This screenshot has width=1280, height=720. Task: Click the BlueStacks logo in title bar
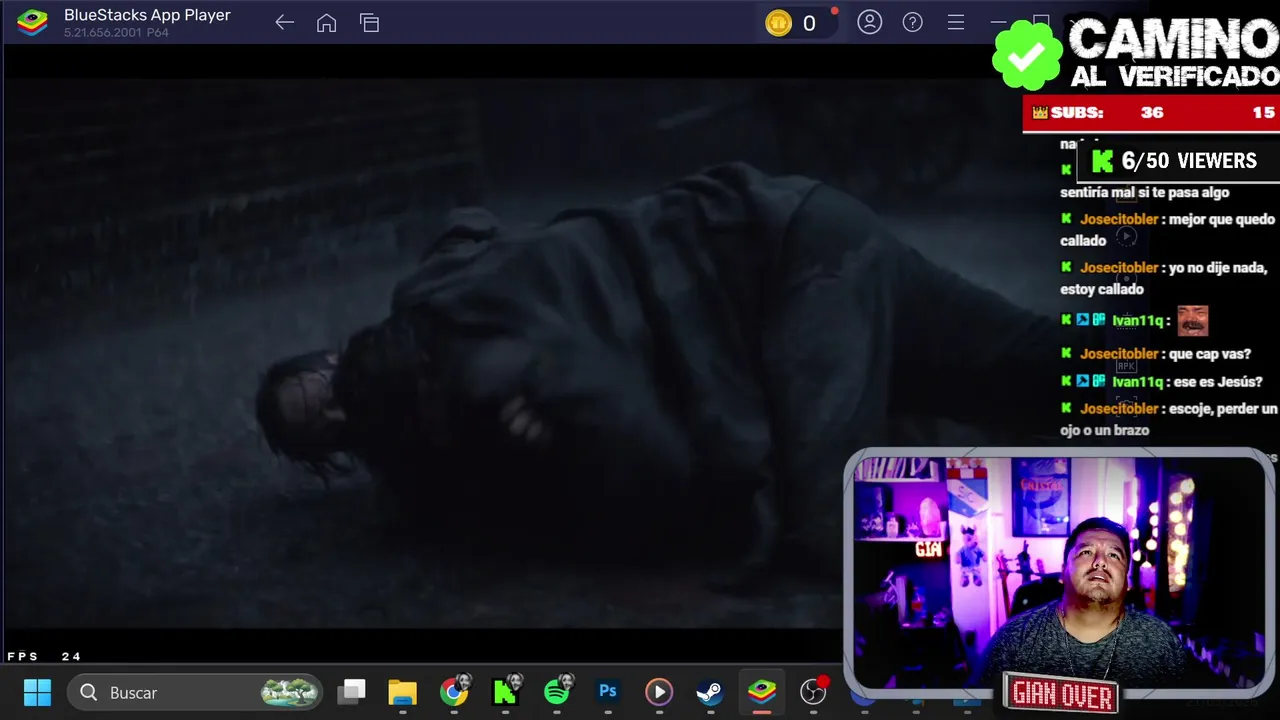pos(33,23)
